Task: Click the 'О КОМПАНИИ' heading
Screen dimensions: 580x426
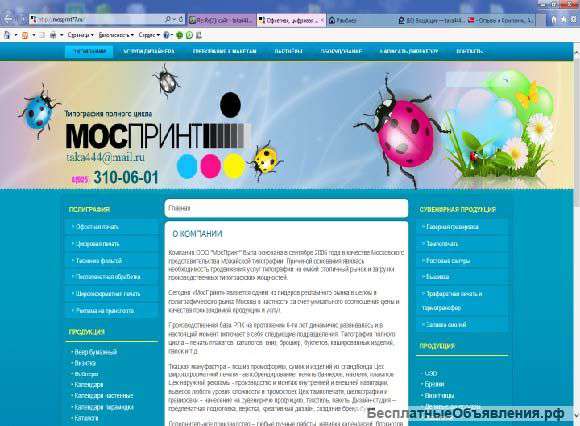Action: click(x=198, y=234)
